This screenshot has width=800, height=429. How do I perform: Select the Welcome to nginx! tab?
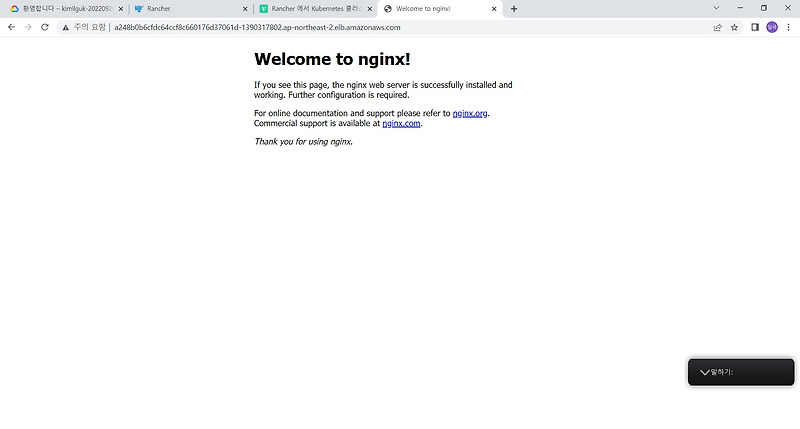coord(440,9)
